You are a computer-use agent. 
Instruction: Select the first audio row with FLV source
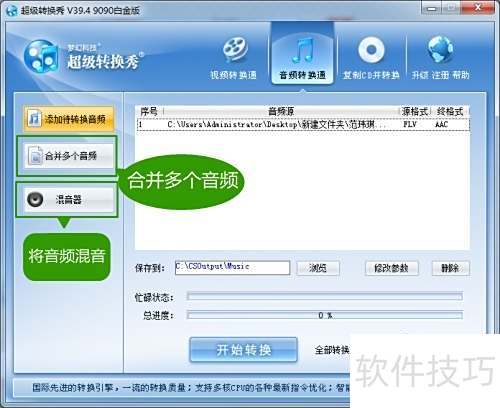(x=303, y=124)
